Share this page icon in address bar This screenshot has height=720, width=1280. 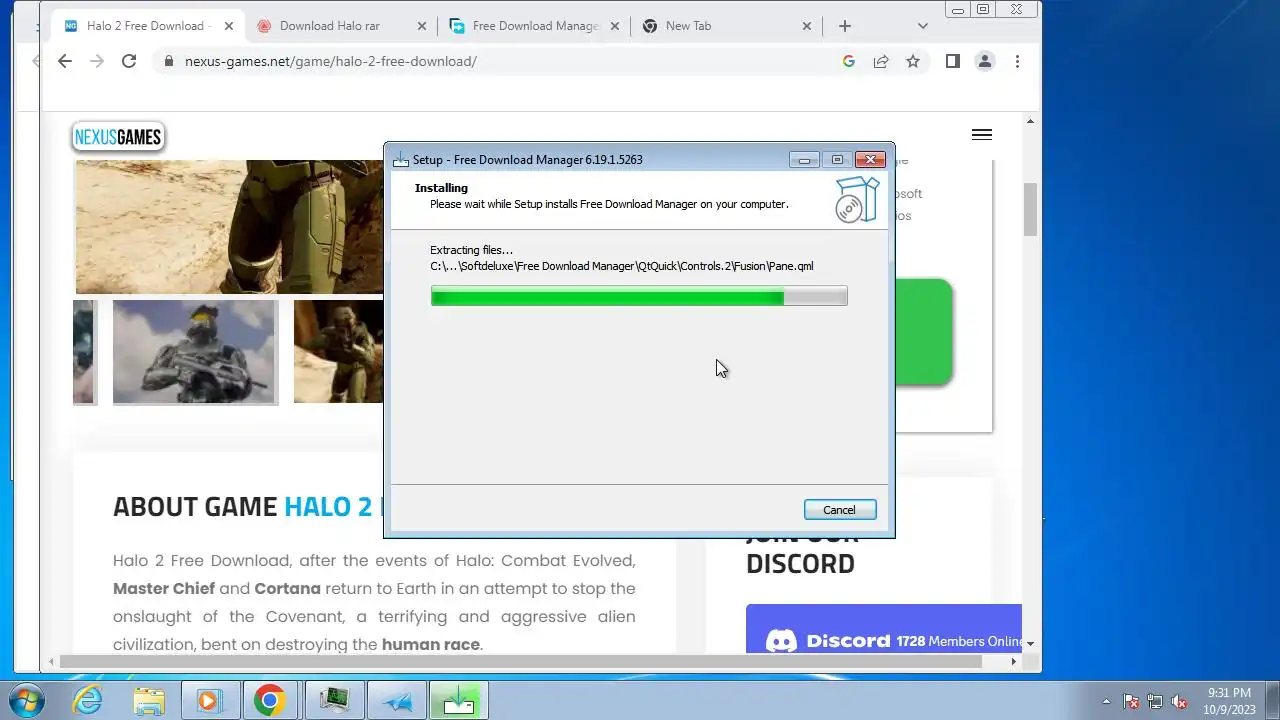pyautogui.click(x=881, y=61)
